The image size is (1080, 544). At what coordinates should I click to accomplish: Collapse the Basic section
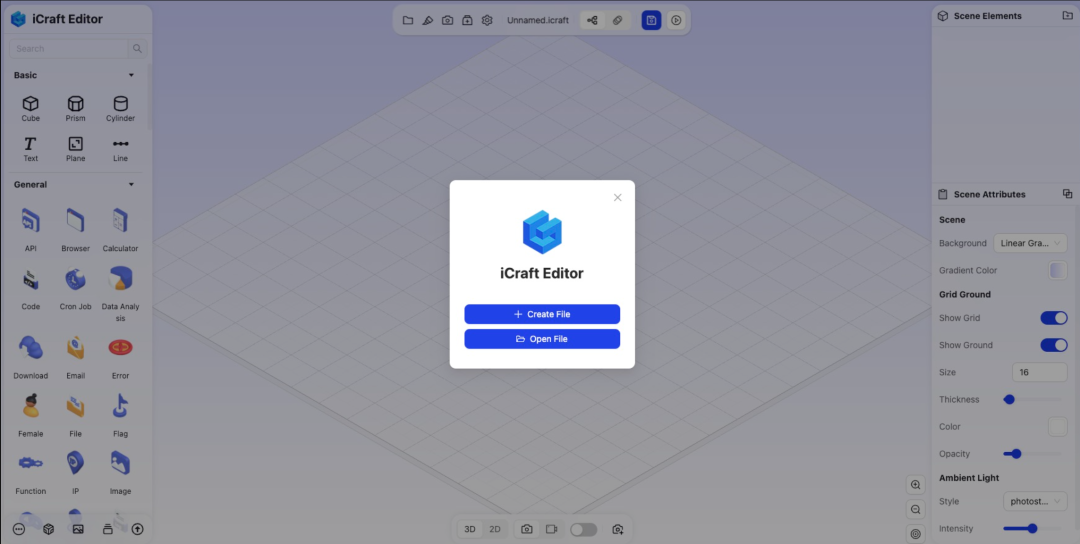(x=132, y=75)
